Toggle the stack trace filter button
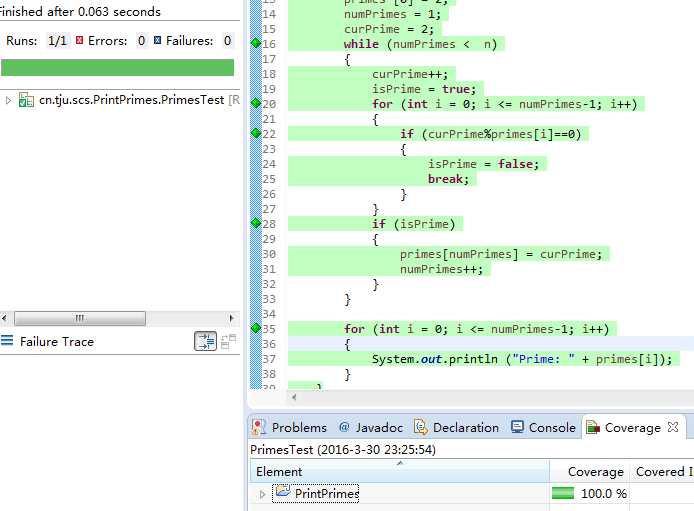The height and width of the screenshot is (511, 694). pos(205,341)
